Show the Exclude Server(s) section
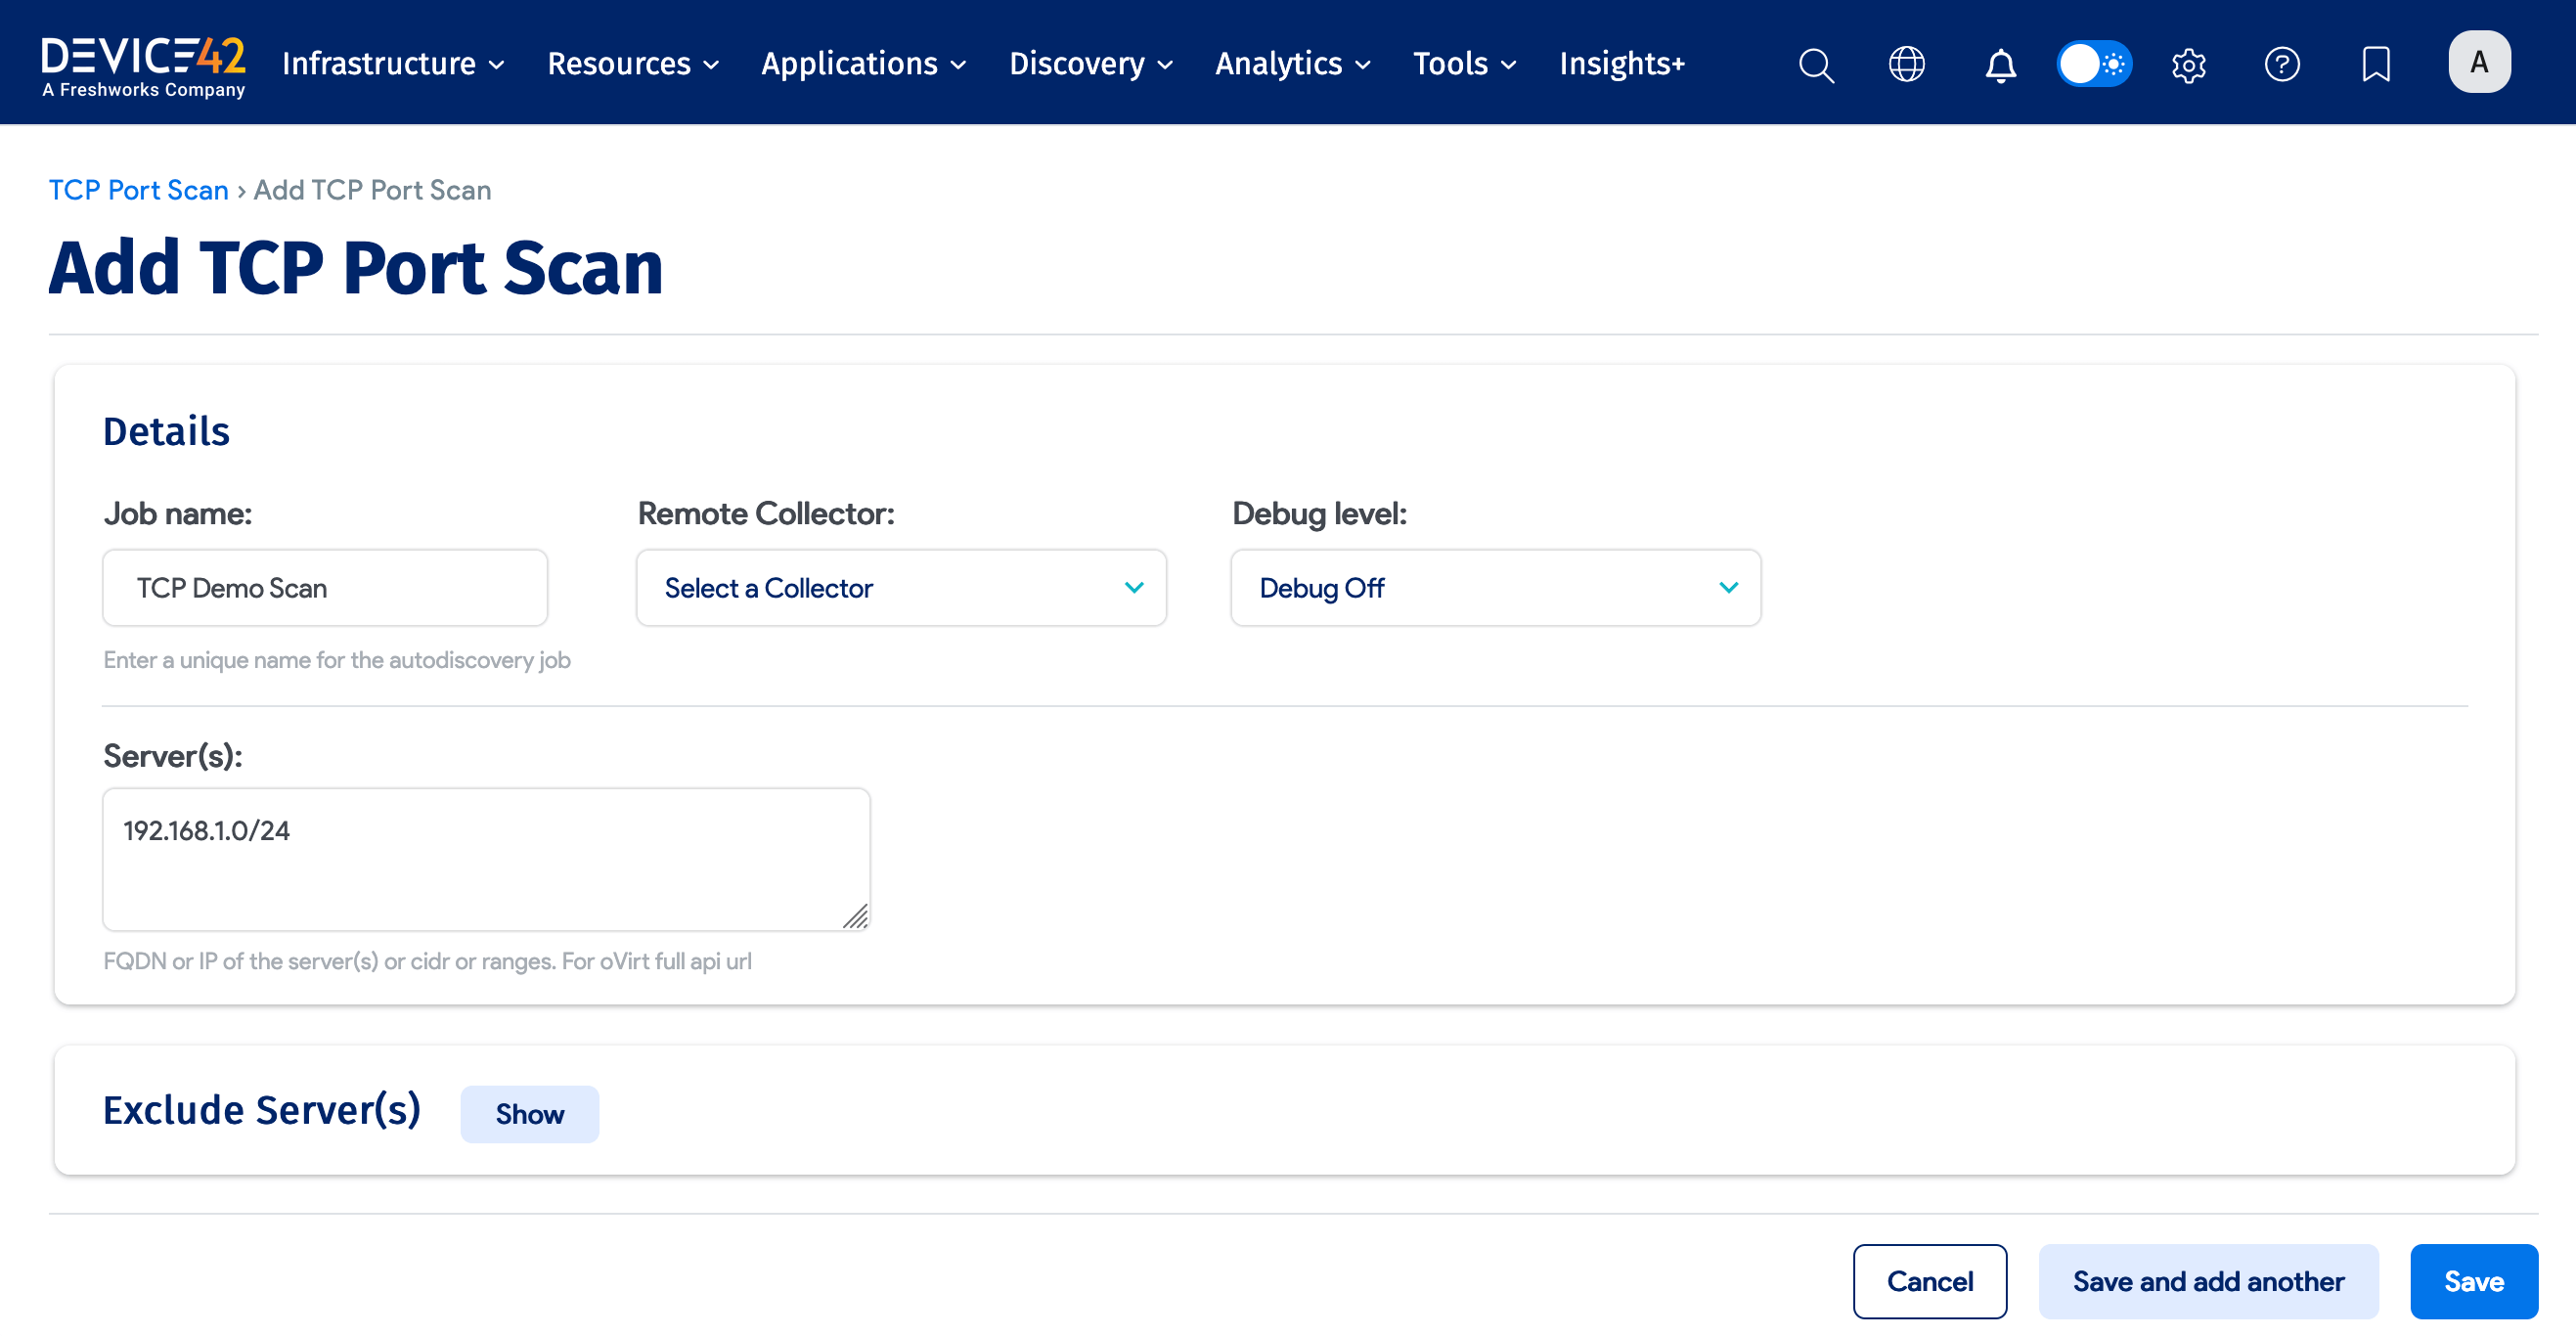Screen dimensions: 2576x1336 [x=529, y=1113]
